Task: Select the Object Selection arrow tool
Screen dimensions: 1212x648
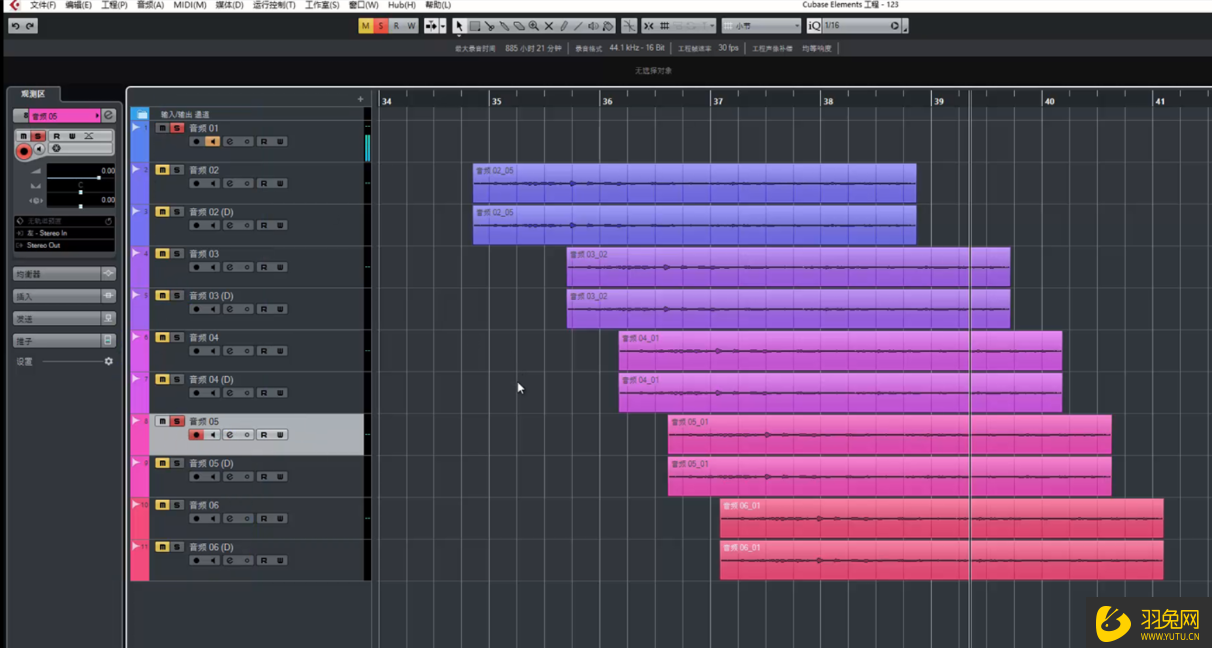Action: [x=460, y=26]
